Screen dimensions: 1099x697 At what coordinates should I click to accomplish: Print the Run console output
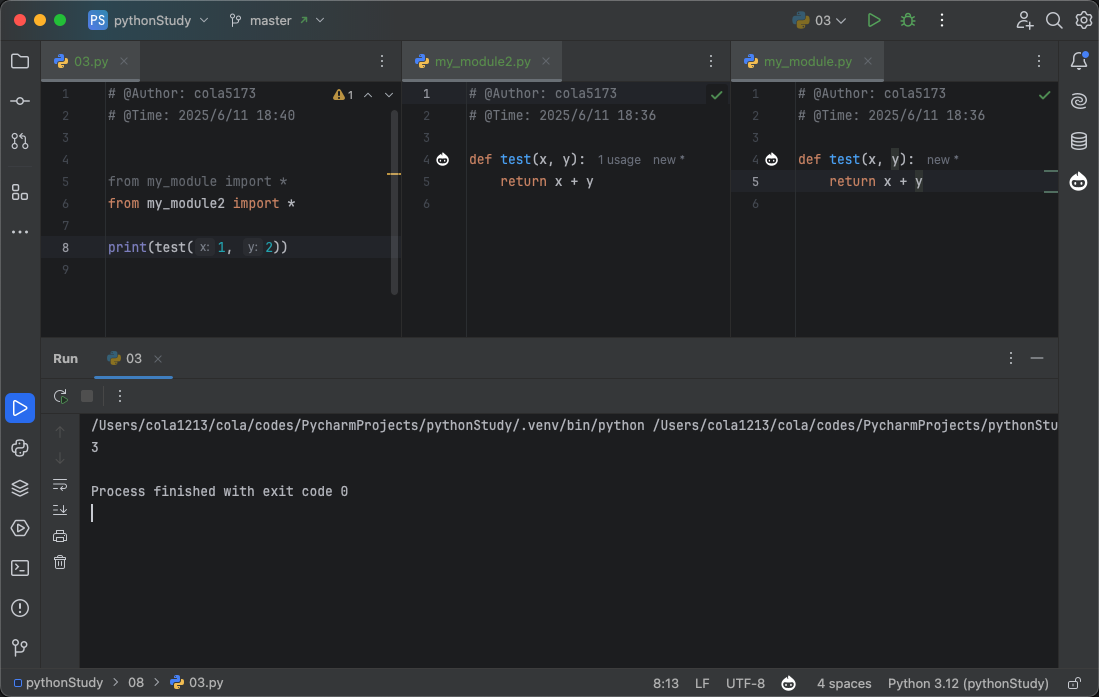point(60,536)
